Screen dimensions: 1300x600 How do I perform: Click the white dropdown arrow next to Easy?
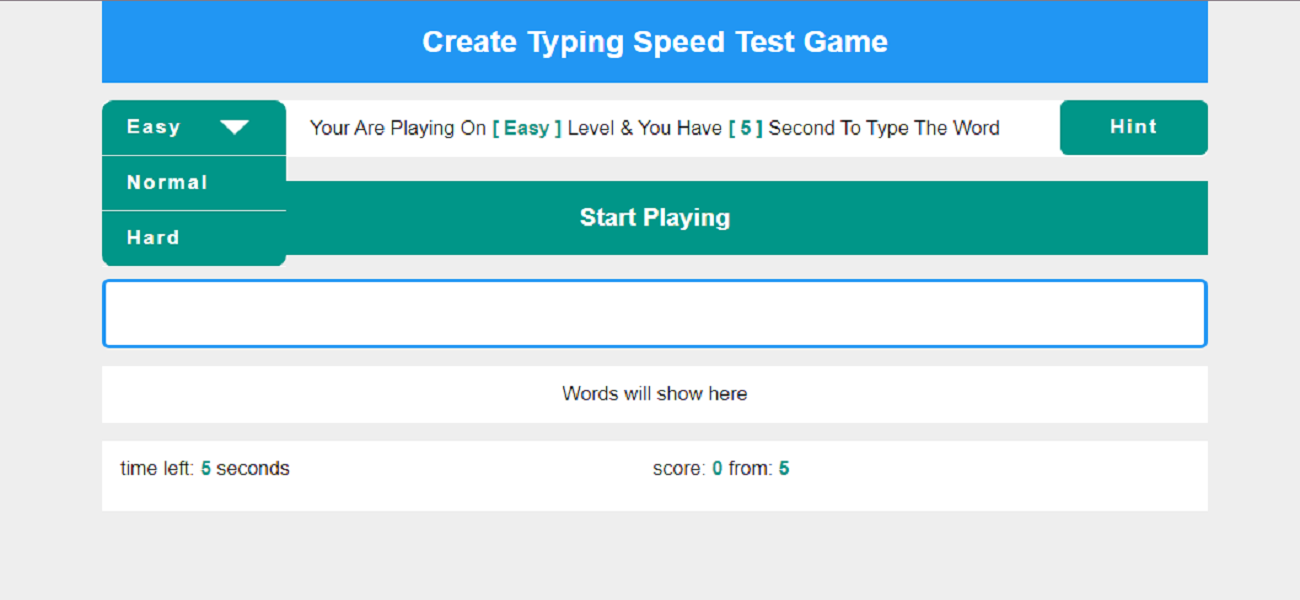234,127
